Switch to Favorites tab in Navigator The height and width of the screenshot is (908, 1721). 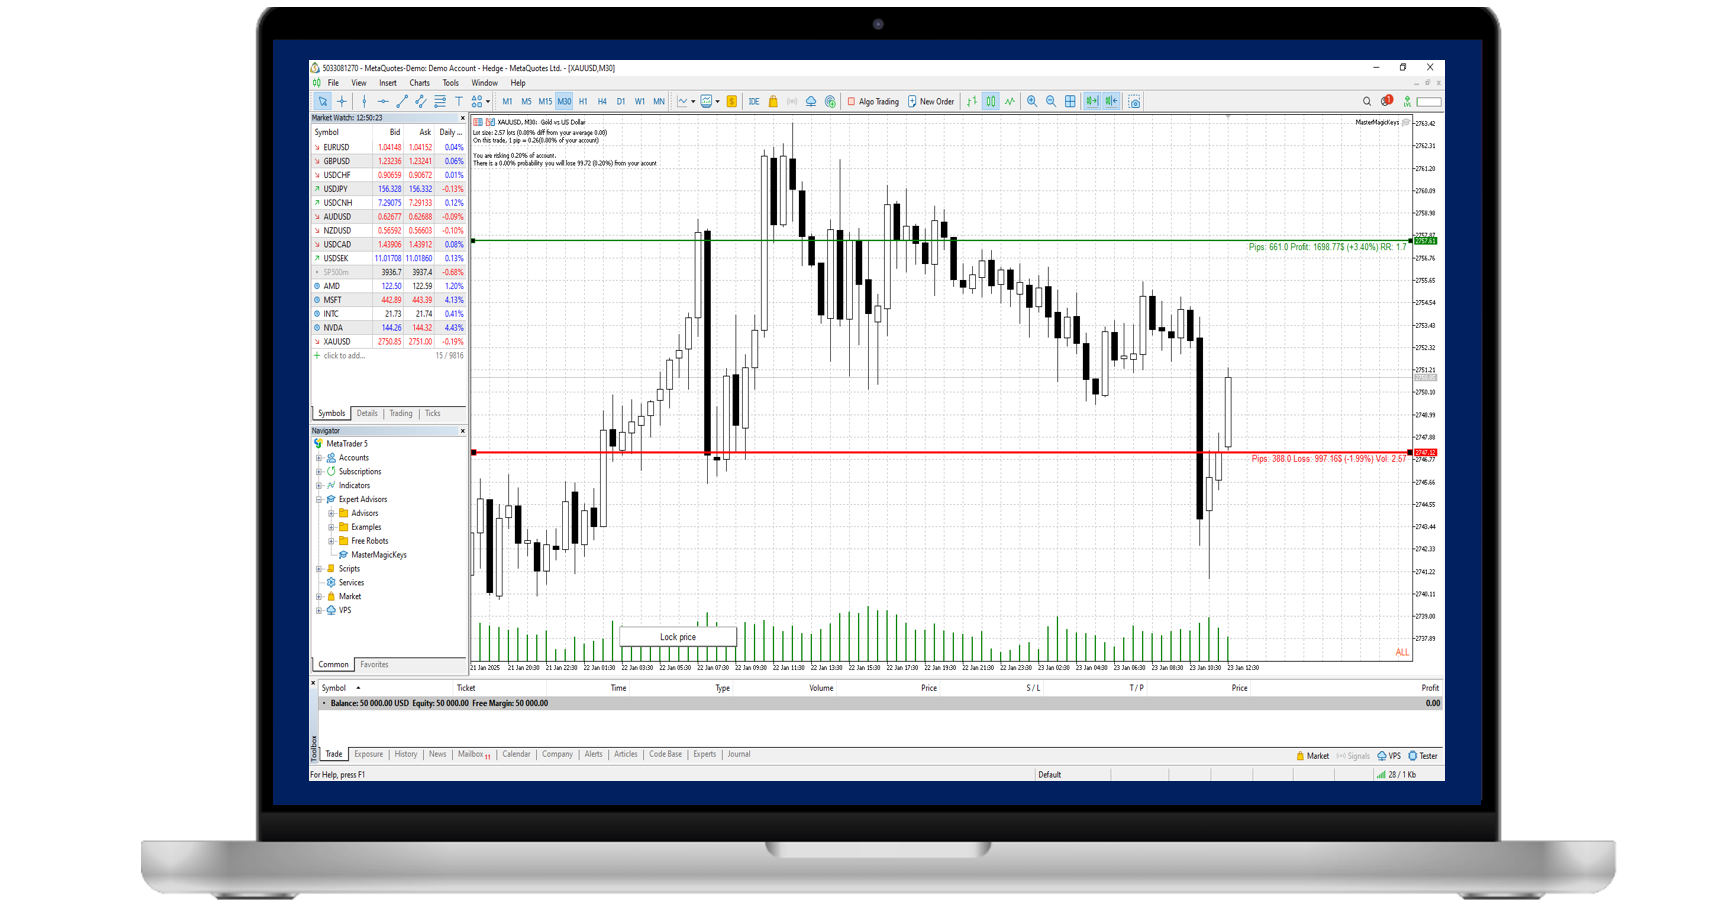(x=374, y=664)
